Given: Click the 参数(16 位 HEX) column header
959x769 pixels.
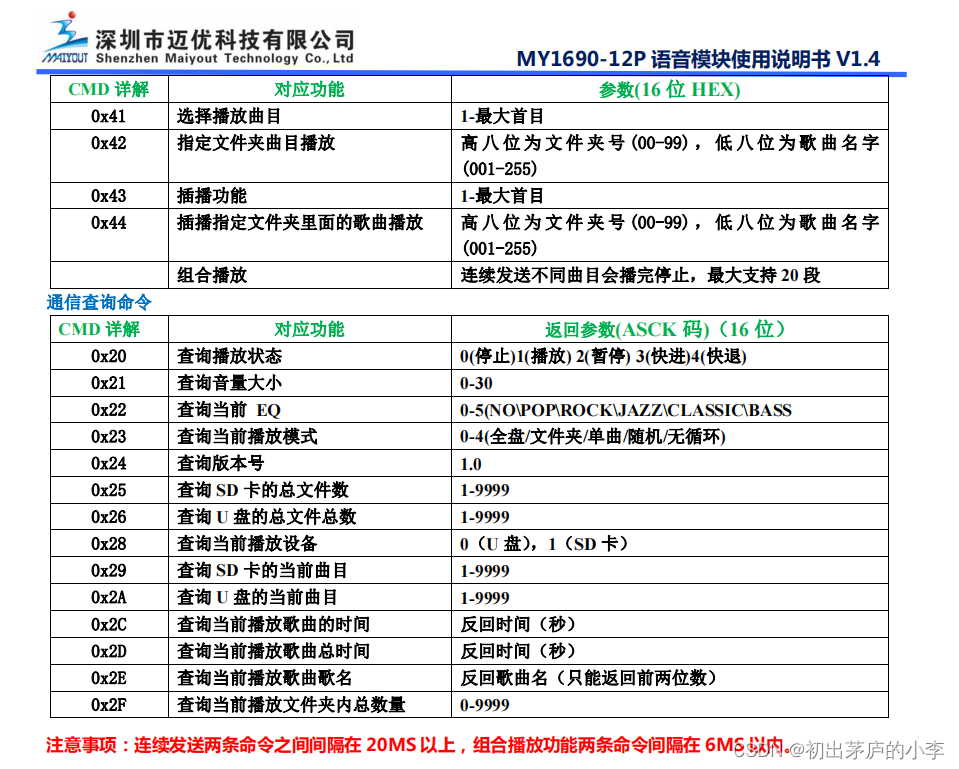Looking at the screenshot, I should pyautogui.click(x=670, y=89).
